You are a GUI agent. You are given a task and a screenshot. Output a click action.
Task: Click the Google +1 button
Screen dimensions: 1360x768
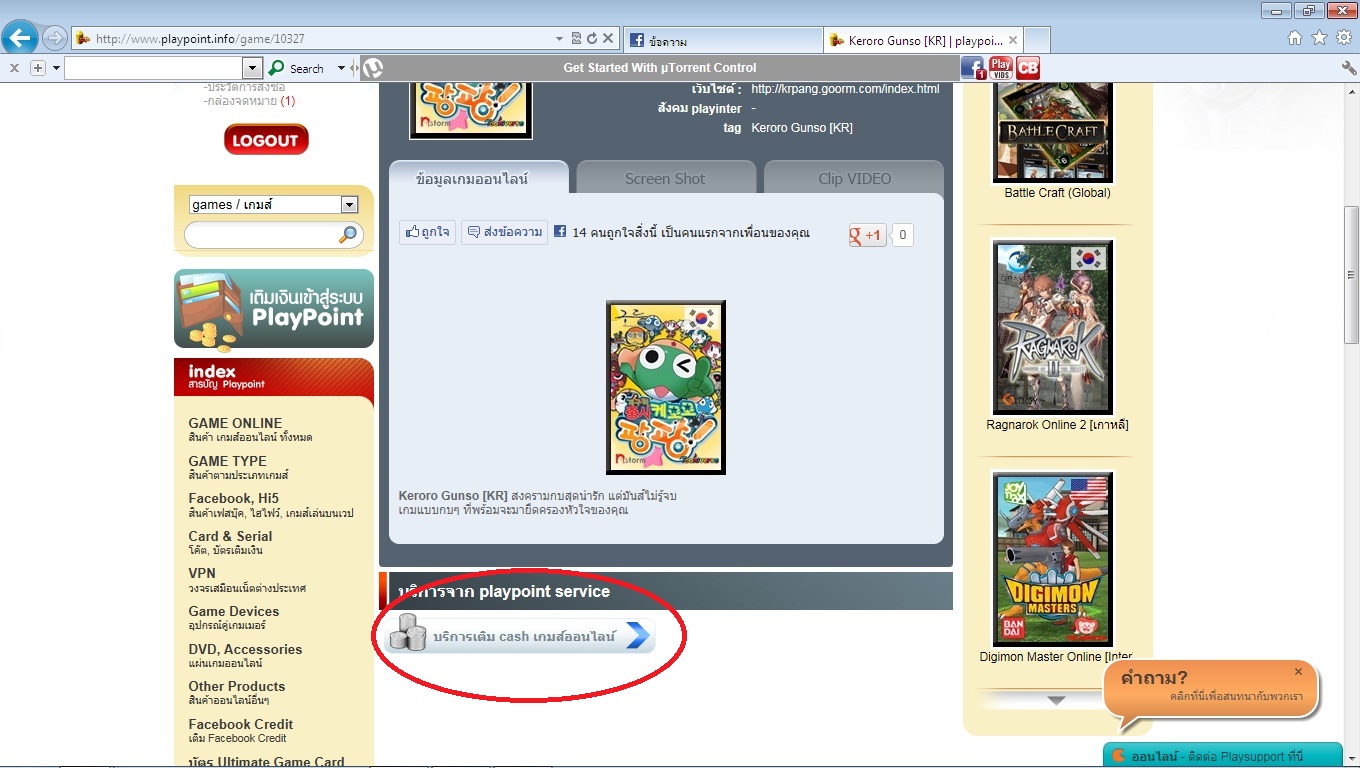pyautogui.click(x=868, y=235)
